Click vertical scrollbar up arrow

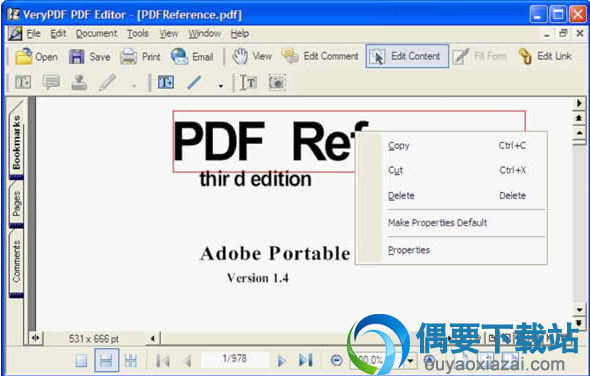579,133
